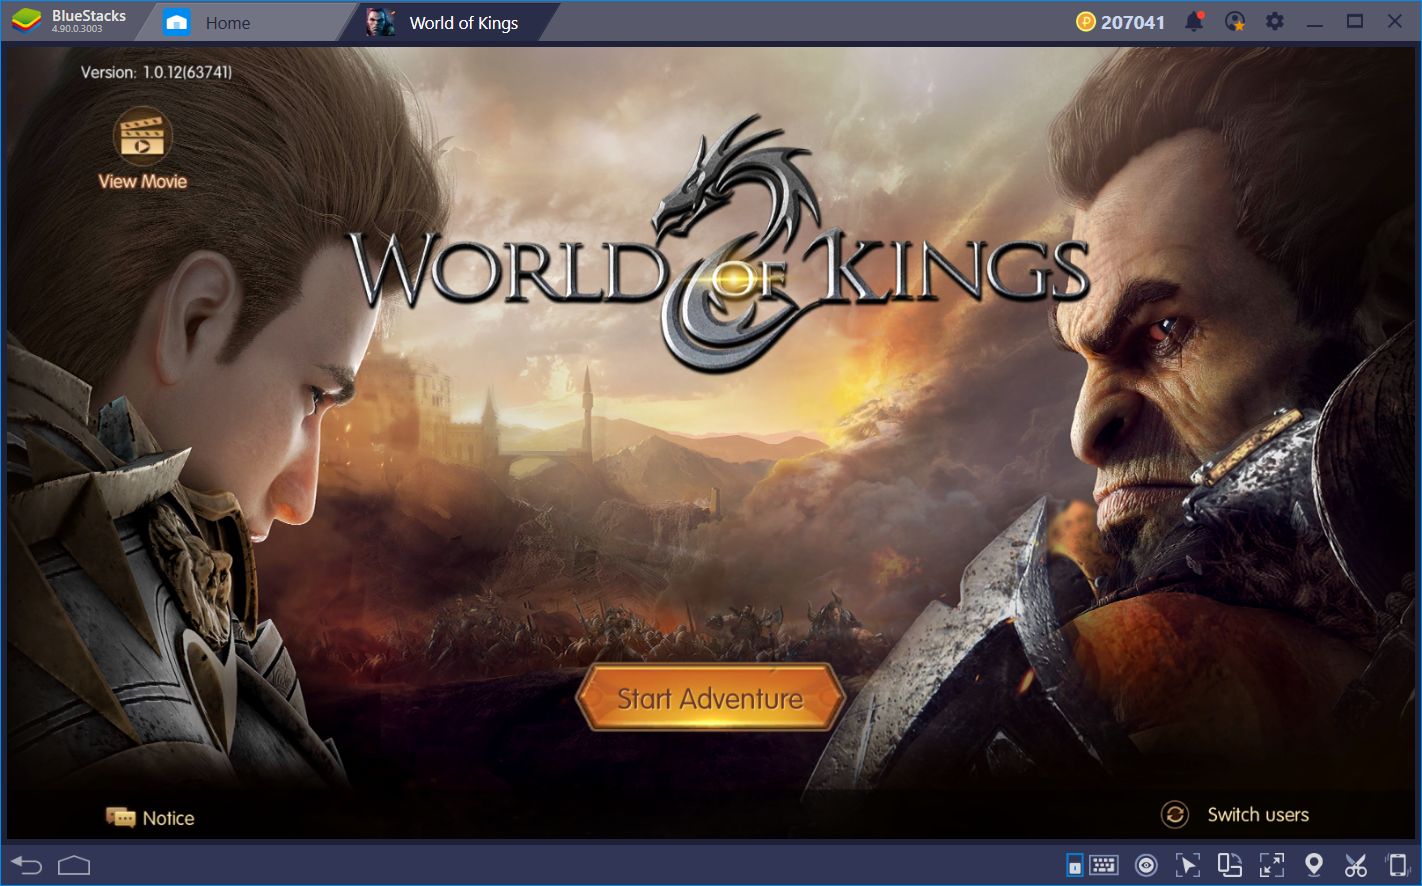The width and height of the screenshot is (1422, 886).
Task: Click the Android back arrow
Action: point(27,865)
